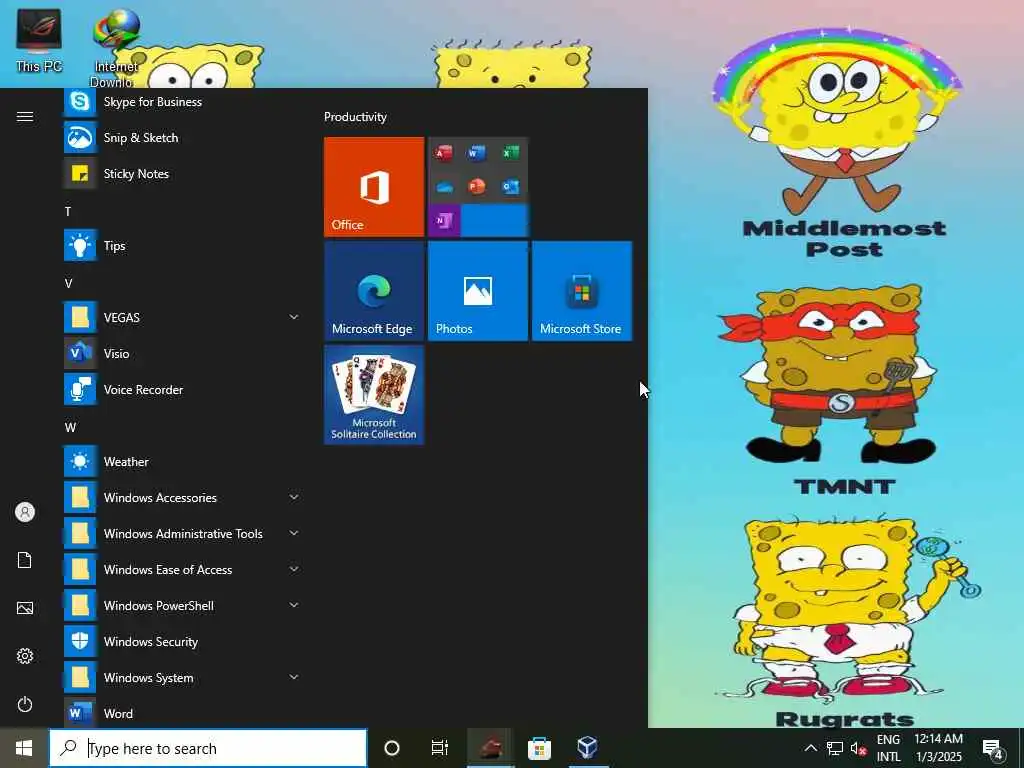
Task: Expand the Start menu hamburger navigation
Action: tap(25, 116)
